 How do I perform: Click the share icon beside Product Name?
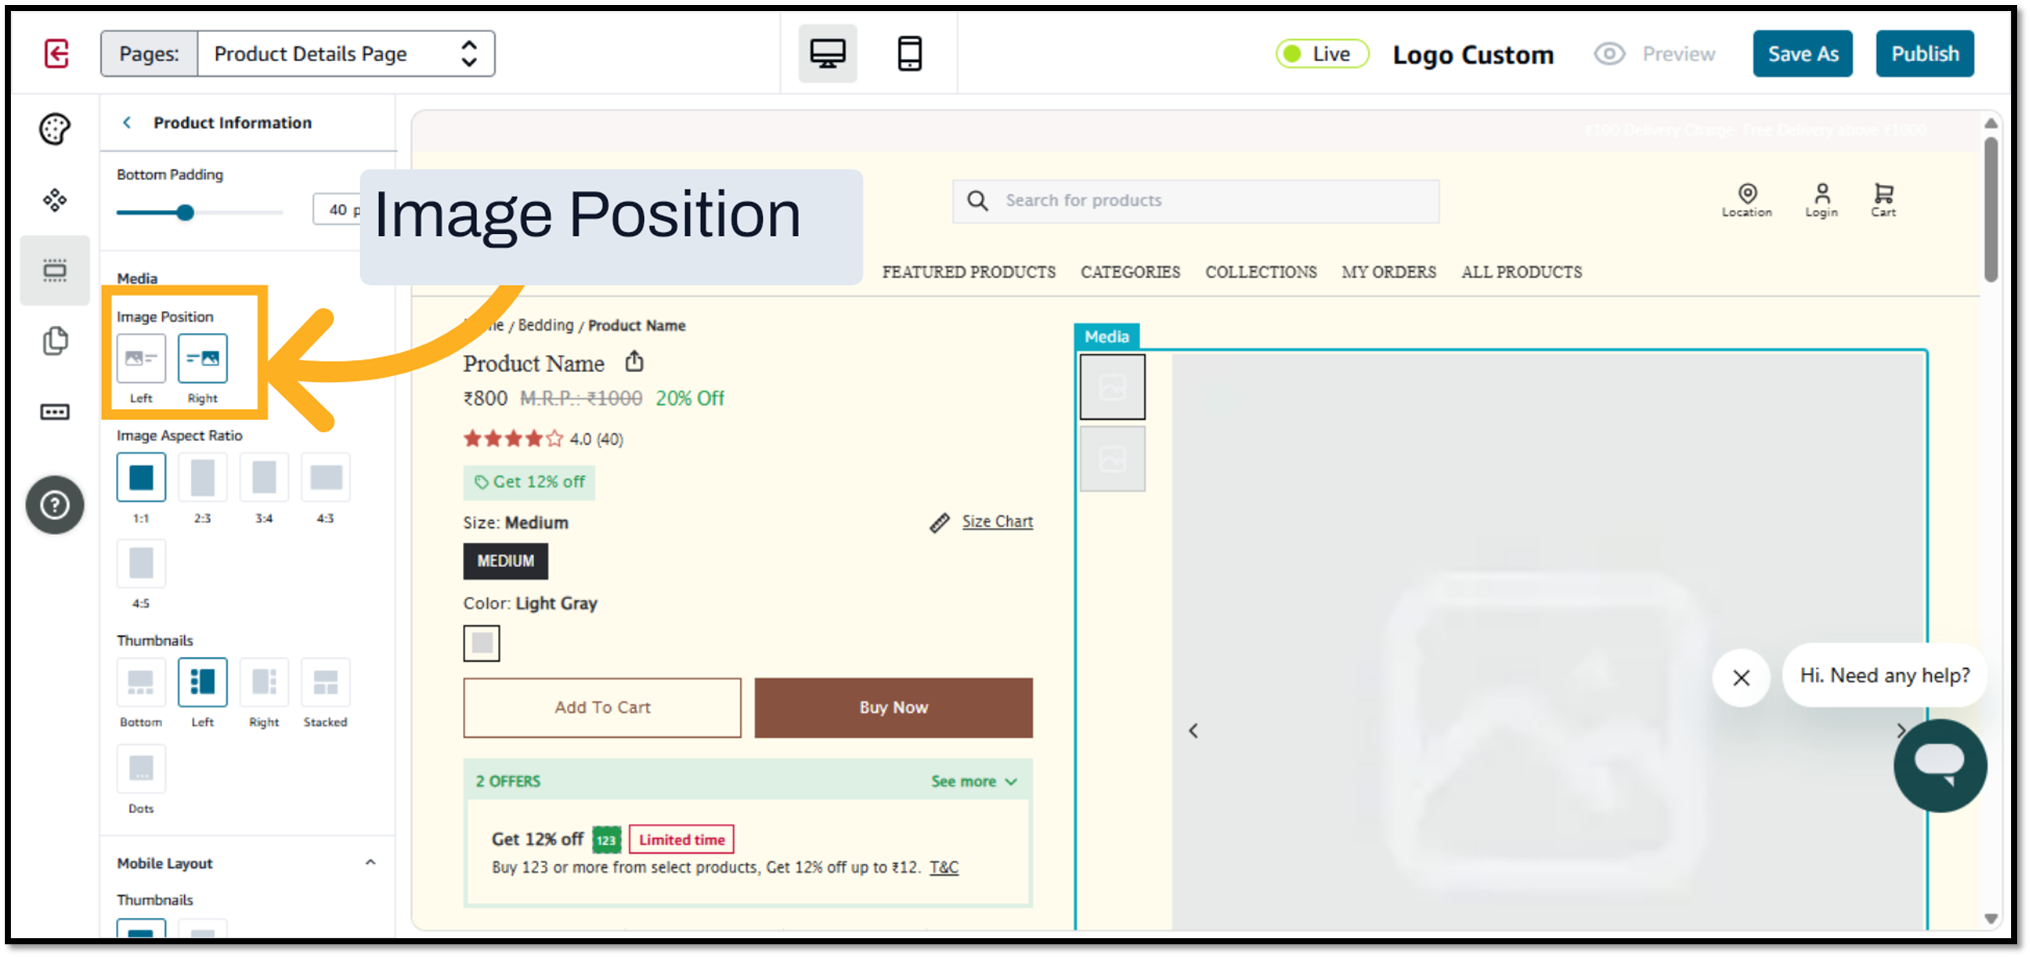point(634,362)
